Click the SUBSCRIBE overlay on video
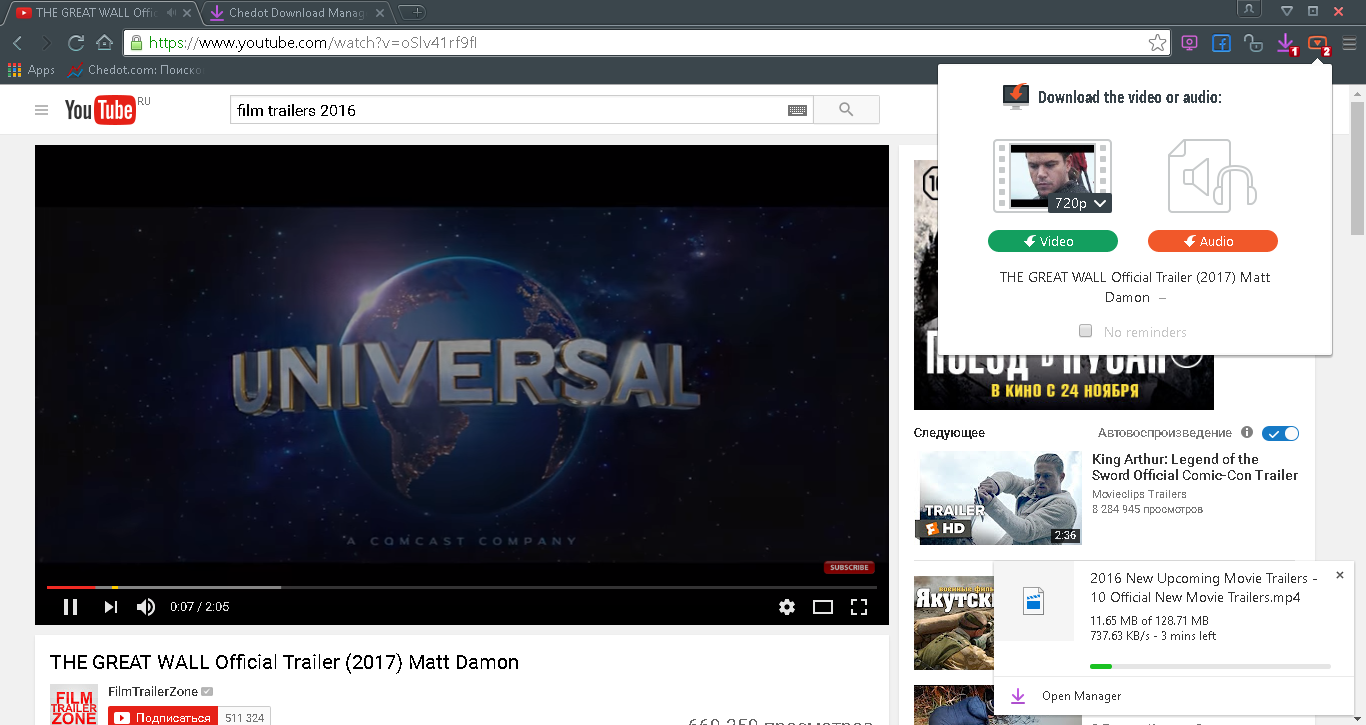The image size is (1366, 725). point(849,567)
